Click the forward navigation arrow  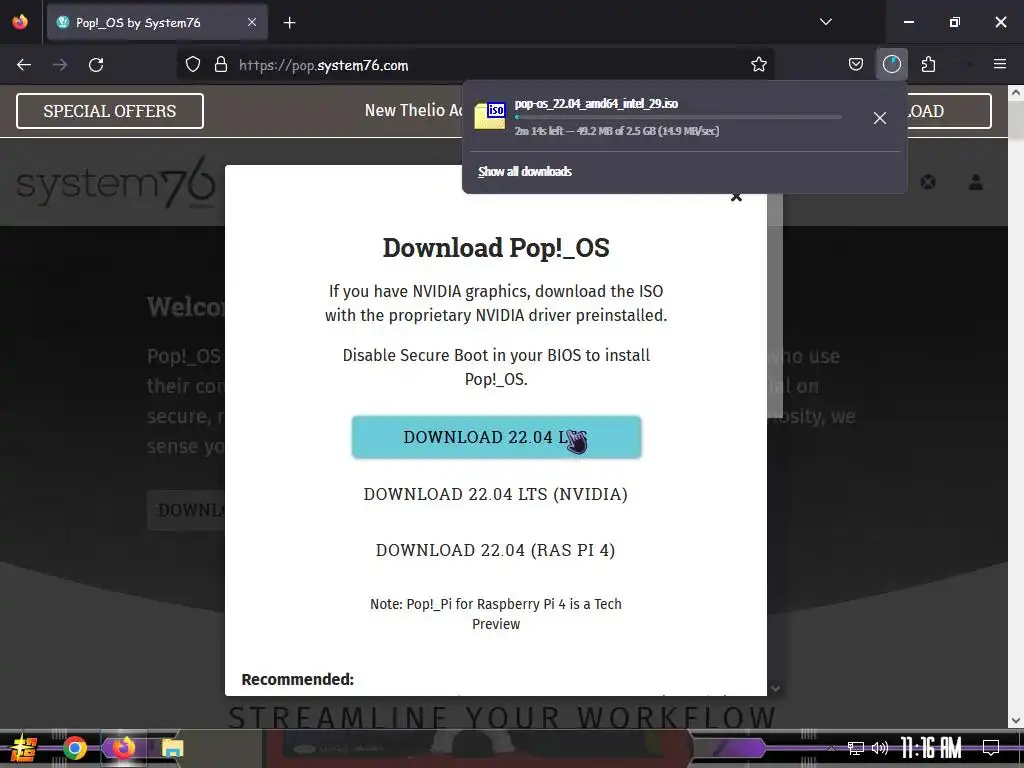[60, 65]
